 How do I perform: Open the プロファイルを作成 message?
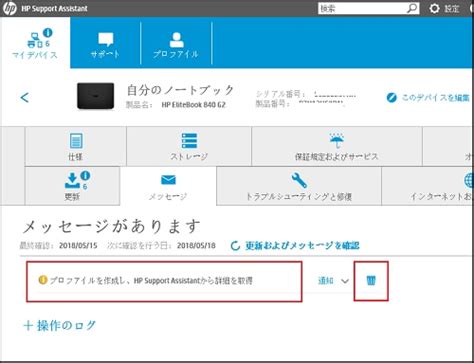pyautogui.click(x=164, y=282)
